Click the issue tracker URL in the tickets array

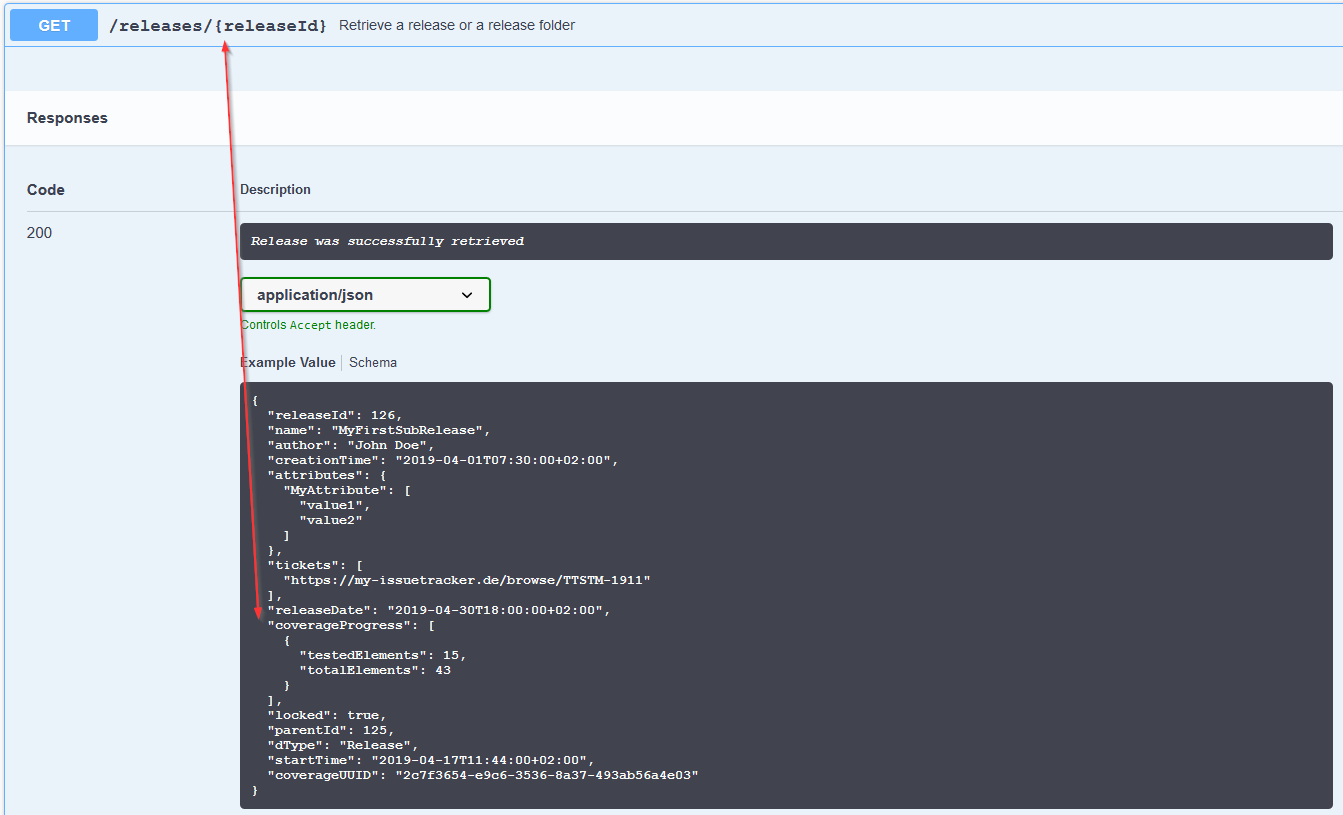(x=467, y=580)
